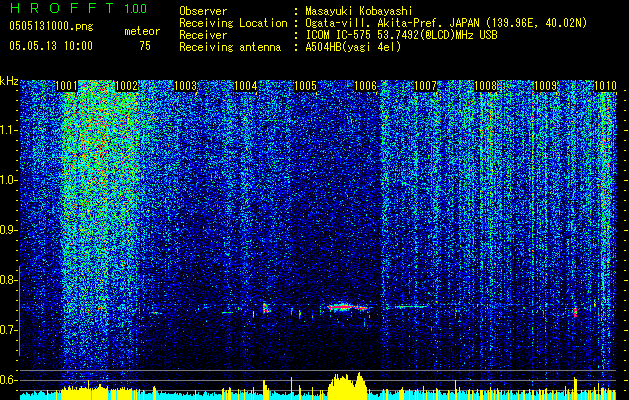Click the 0.7 kHz axis label

click(8, 330)
